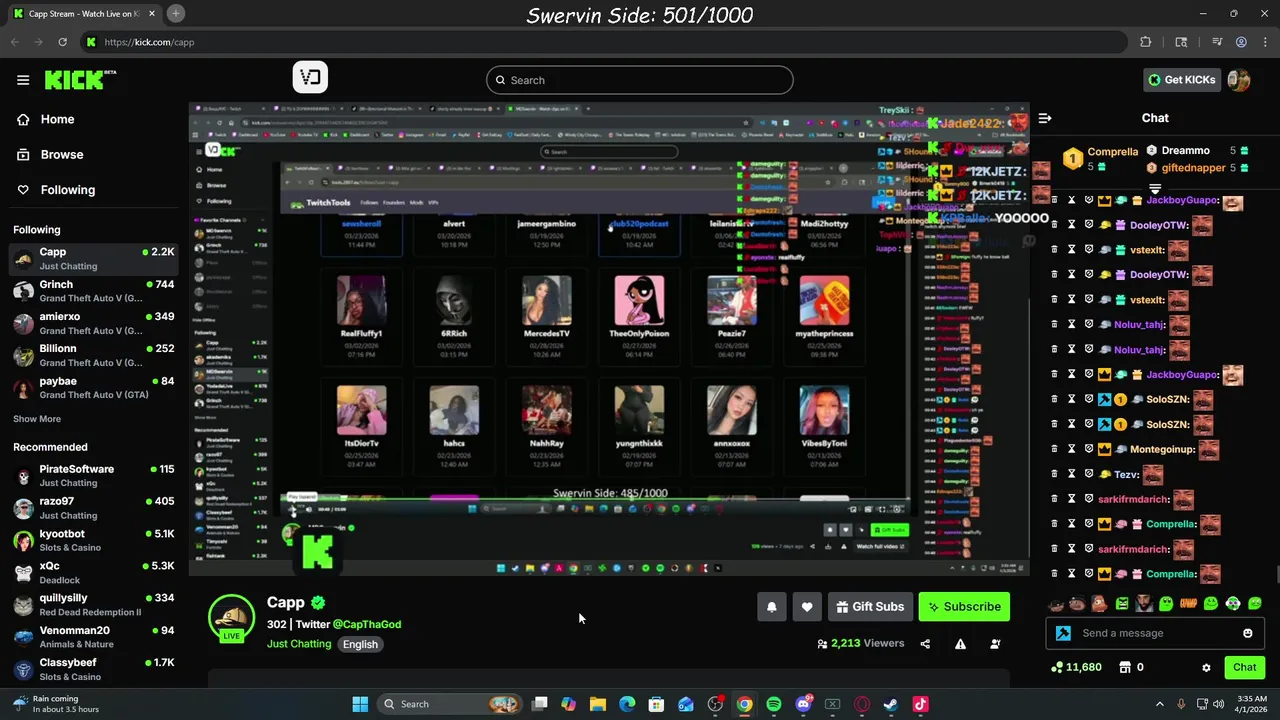Open PirateSoftware recommended channel
This screenshot has height=720, width=1280.
tap(94, 475)
